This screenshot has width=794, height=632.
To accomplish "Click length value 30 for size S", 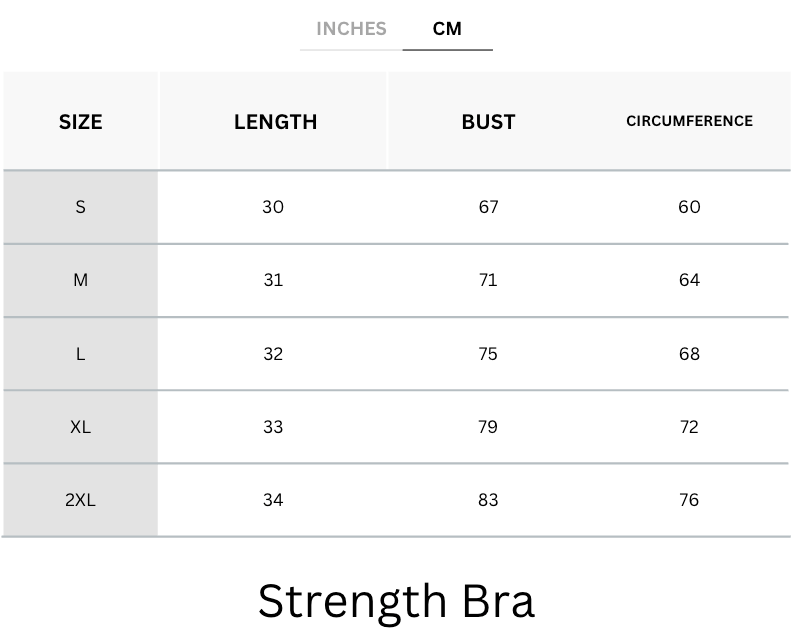I will [x=273, y=207].
